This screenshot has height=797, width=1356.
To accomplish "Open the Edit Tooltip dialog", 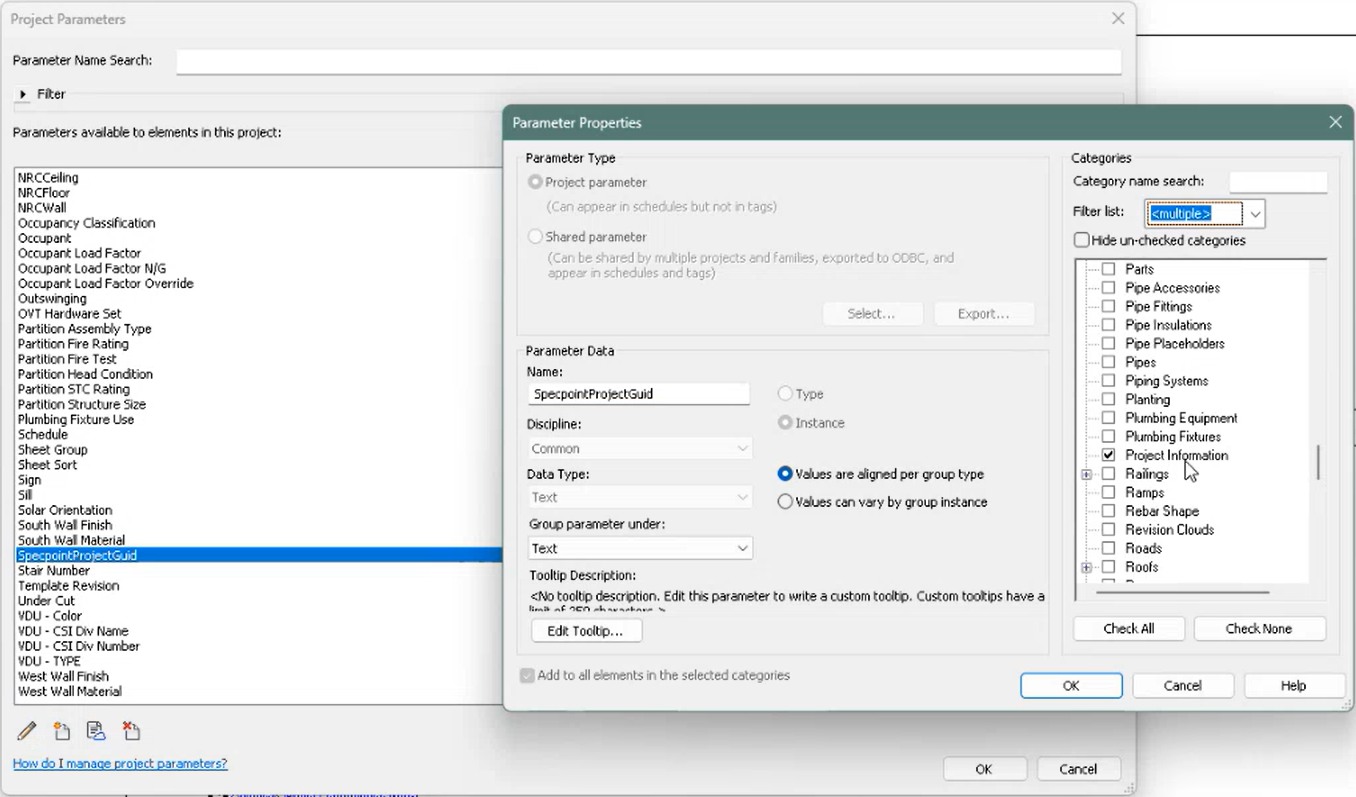I will click(x=586, y=630).
